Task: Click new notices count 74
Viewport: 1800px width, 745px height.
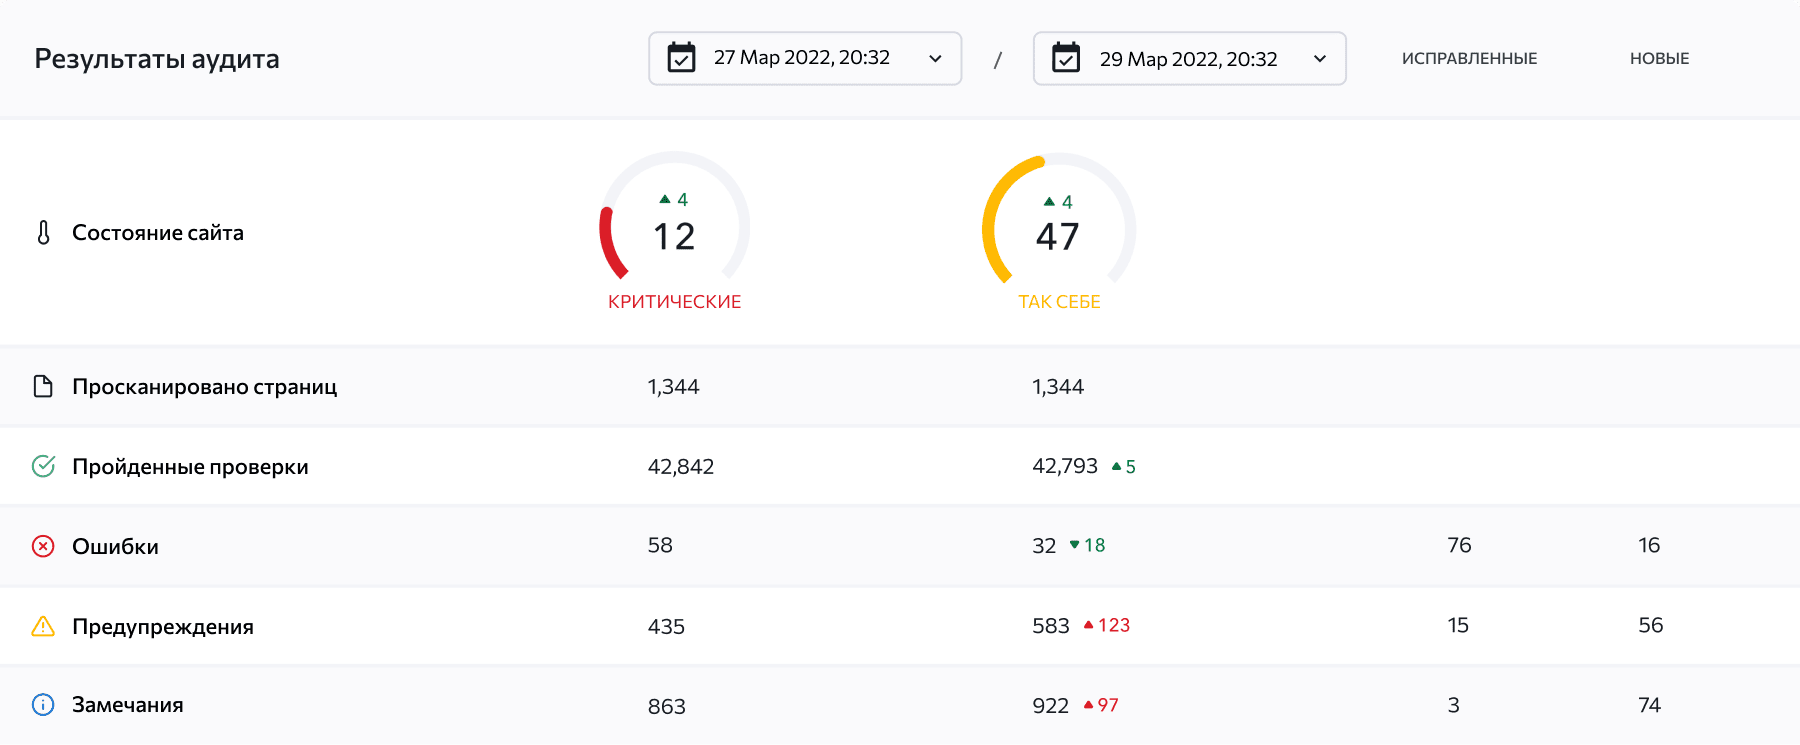Action: click(1649, 705)
